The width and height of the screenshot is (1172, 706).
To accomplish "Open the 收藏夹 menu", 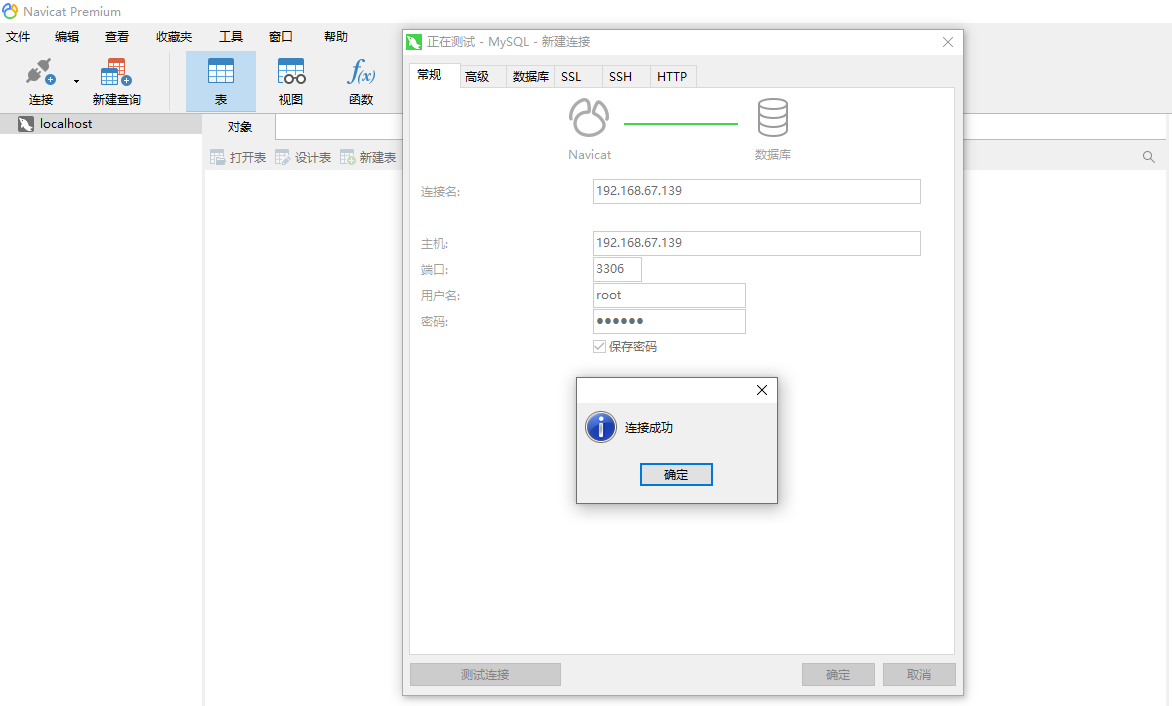I will click(x=174, y=37).
